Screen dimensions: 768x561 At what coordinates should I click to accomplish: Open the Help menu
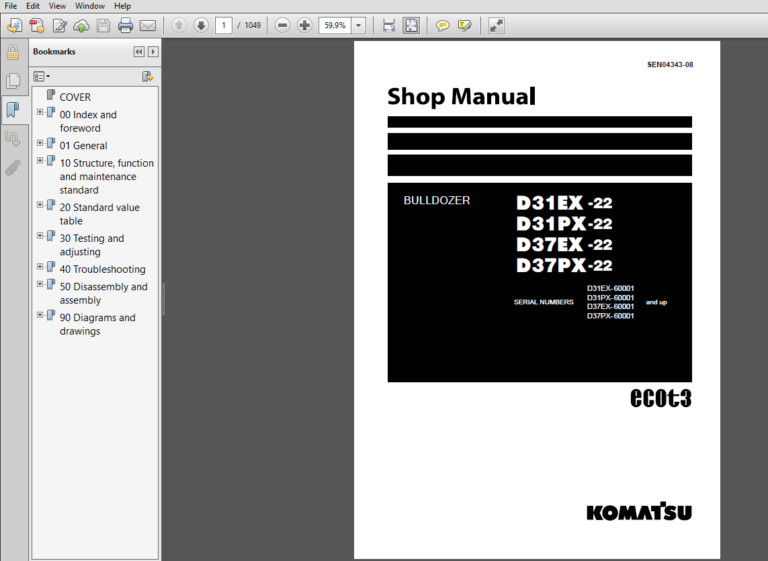tap(122, 6)
